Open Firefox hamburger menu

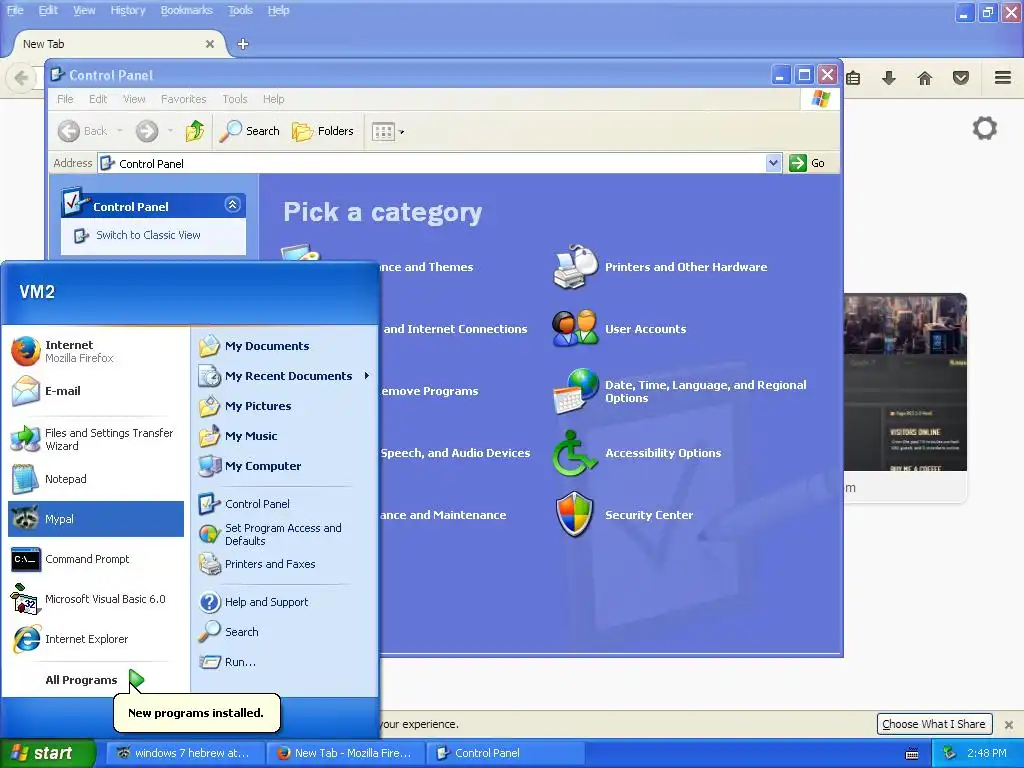(x=1003, y=78)
